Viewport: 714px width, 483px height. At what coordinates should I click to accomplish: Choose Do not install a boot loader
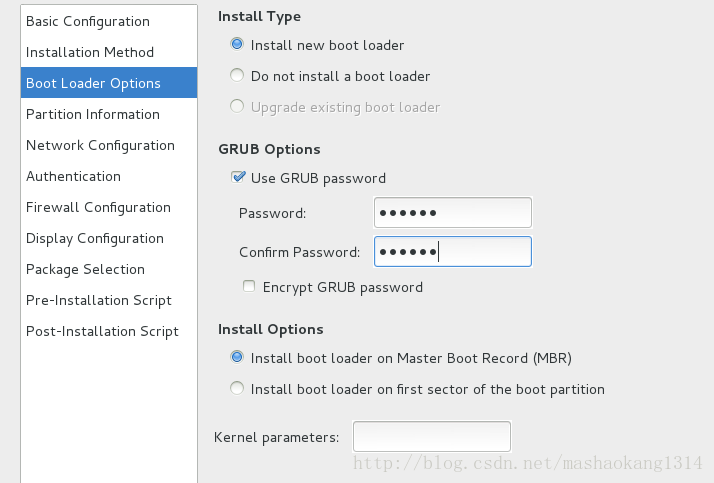237,76
